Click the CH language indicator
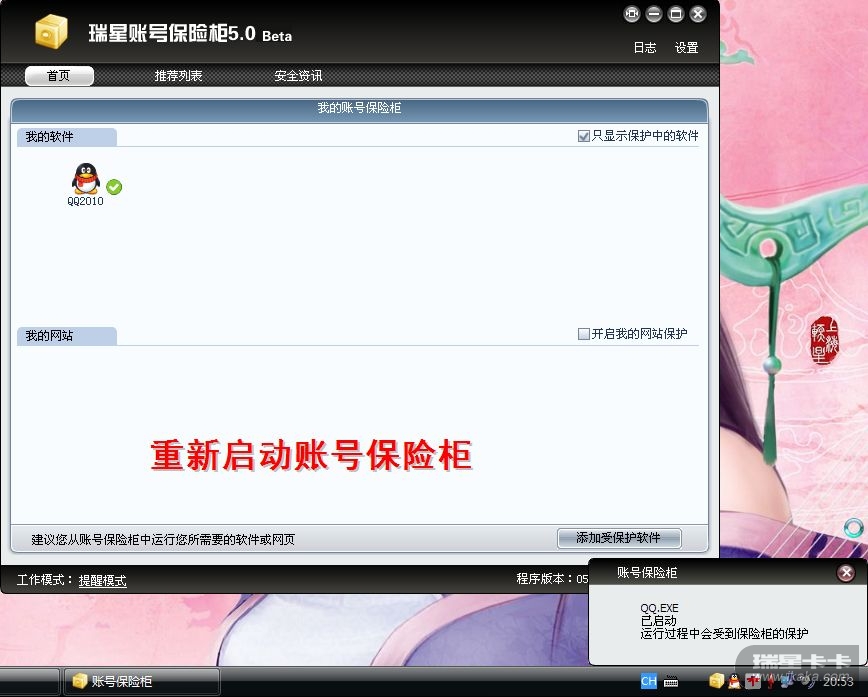The width and height of the screenshot is (868, 697). click(649, 681)
